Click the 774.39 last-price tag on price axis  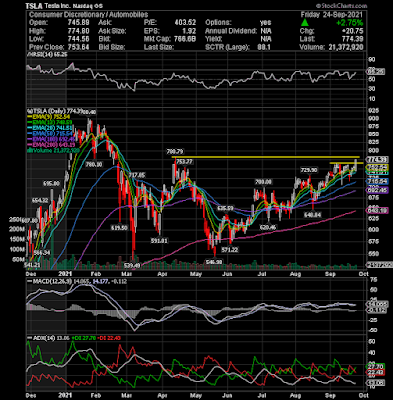point(376,159)
